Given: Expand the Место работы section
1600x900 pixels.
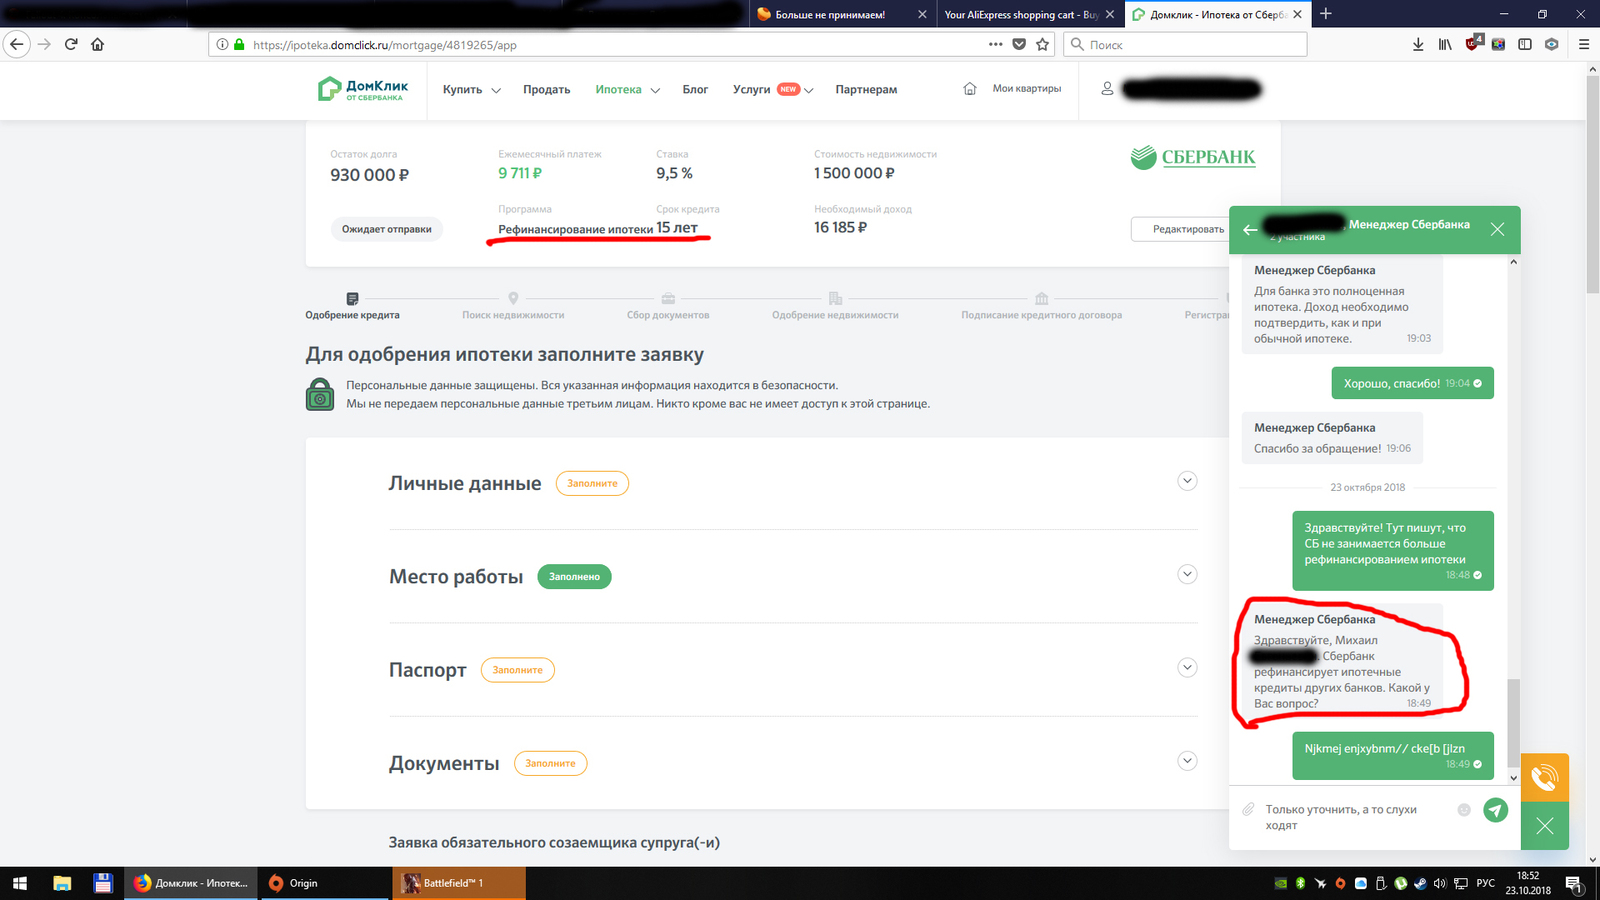Looking at the screenshot, I should (1187, 574).
